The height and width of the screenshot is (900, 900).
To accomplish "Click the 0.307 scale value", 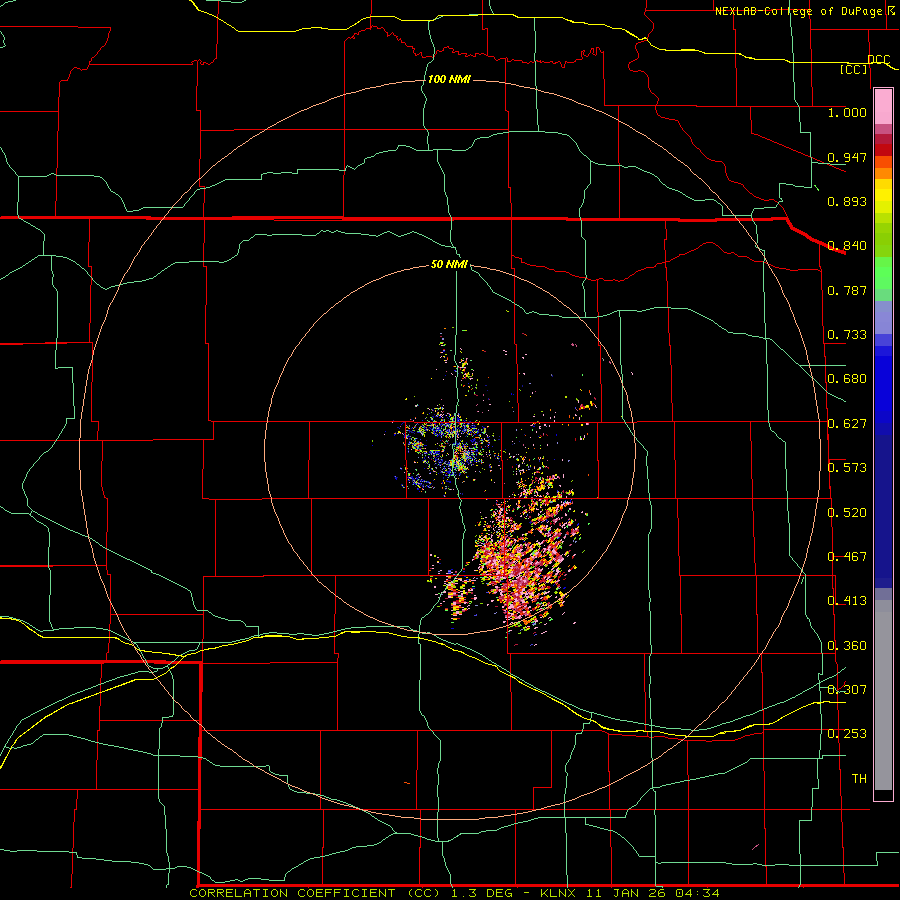I will click(x=847, y=689).
